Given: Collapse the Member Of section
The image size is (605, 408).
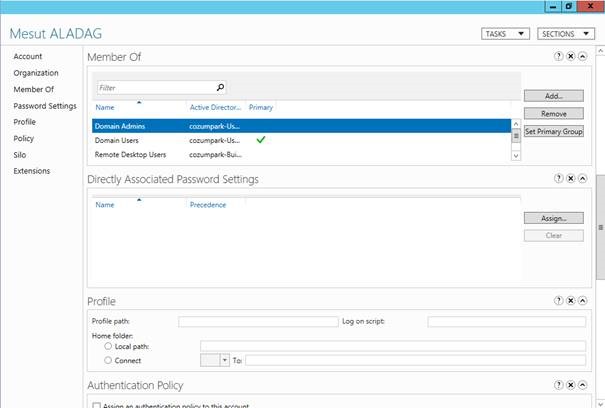Looking at the screenshot, I should (x=583, y=56).
